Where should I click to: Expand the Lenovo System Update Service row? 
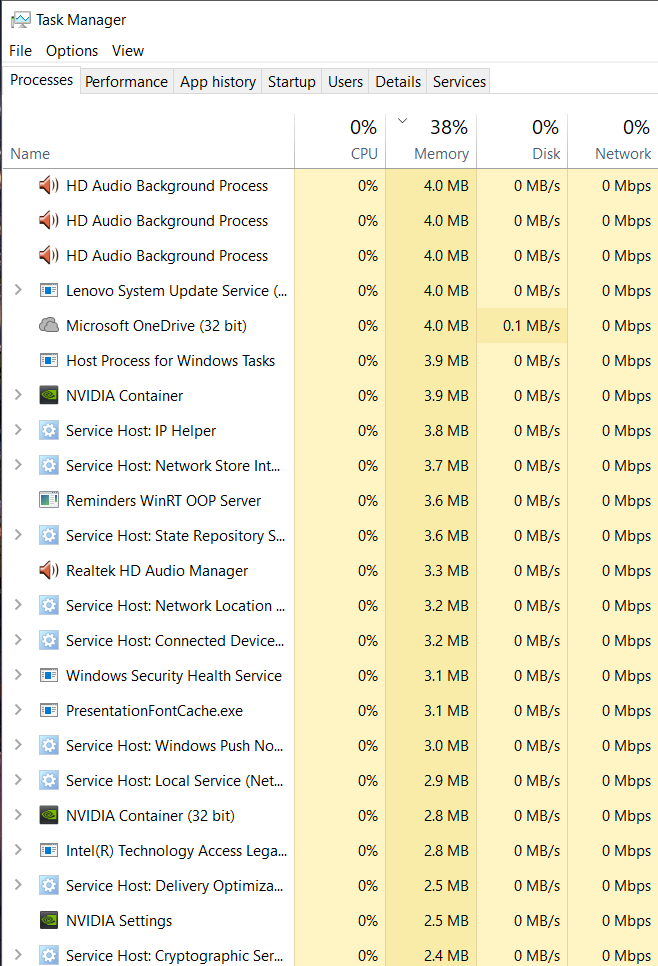pyautogui.click(x=18, y=290)
